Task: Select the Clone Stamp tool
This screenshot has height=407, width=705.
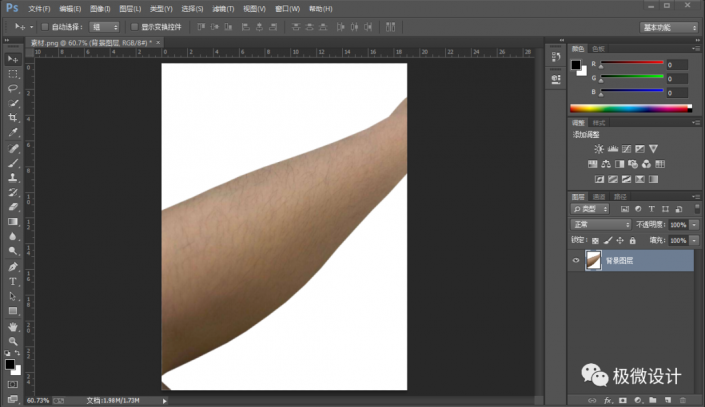Action: pyautogui.click(x=13, y=177)
